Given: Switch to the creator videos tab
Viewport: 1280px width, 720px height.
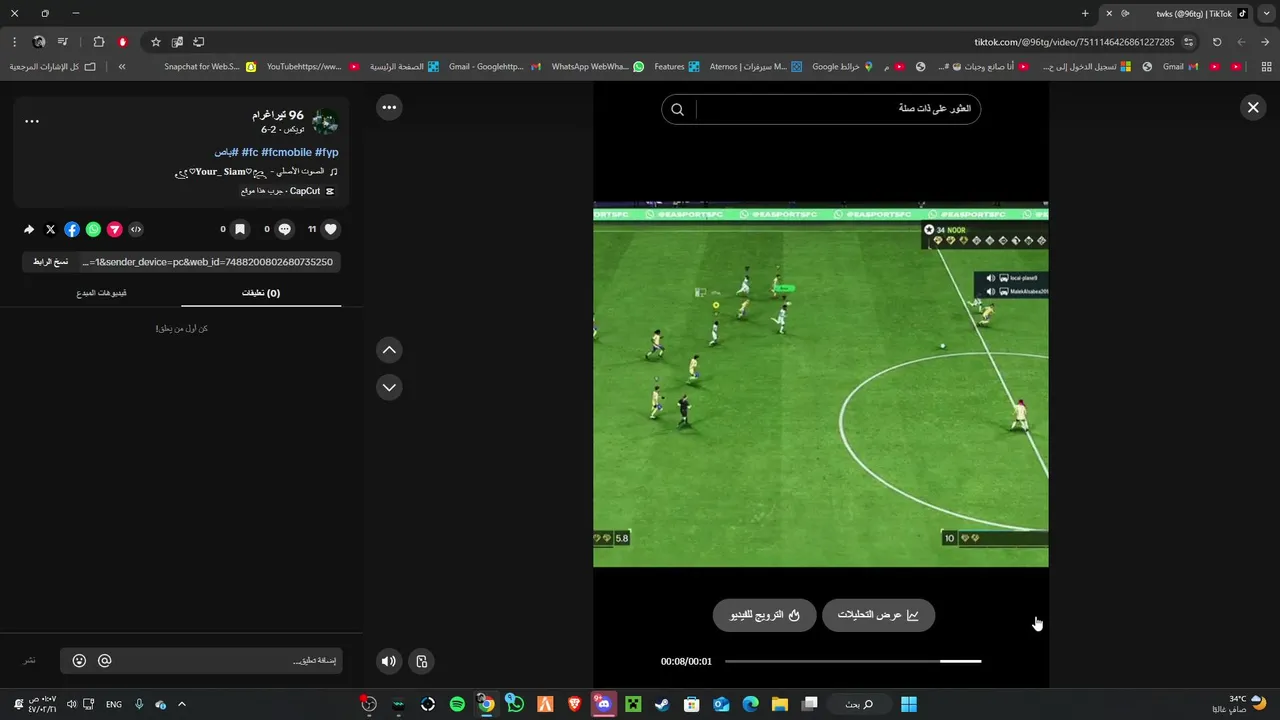Looking at the screenshot, I should pos(101,293).
